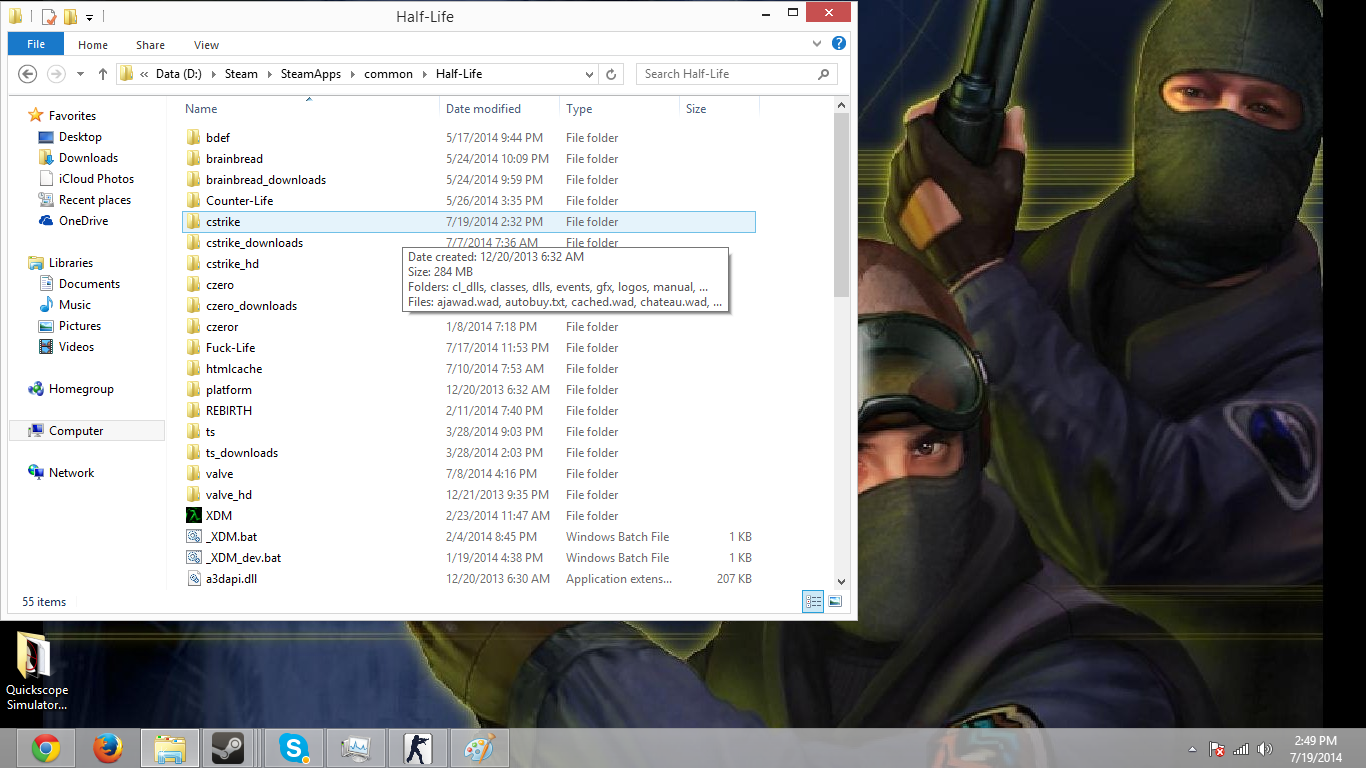Open OneDrive in the navigation pane

pyautogui.click(x=83, y=221)
